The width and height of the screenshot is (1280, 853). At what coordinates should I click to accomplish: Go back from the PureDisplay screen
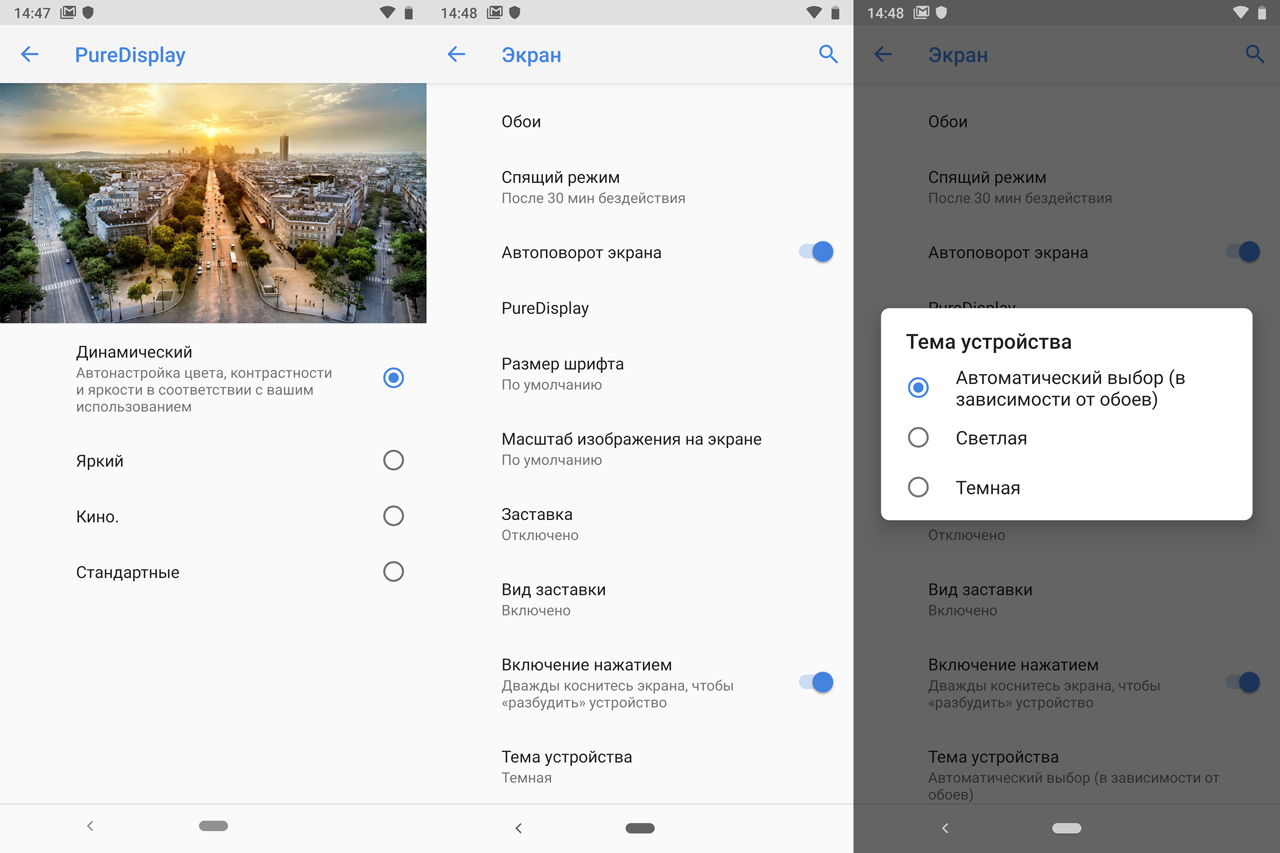[30, 55]
